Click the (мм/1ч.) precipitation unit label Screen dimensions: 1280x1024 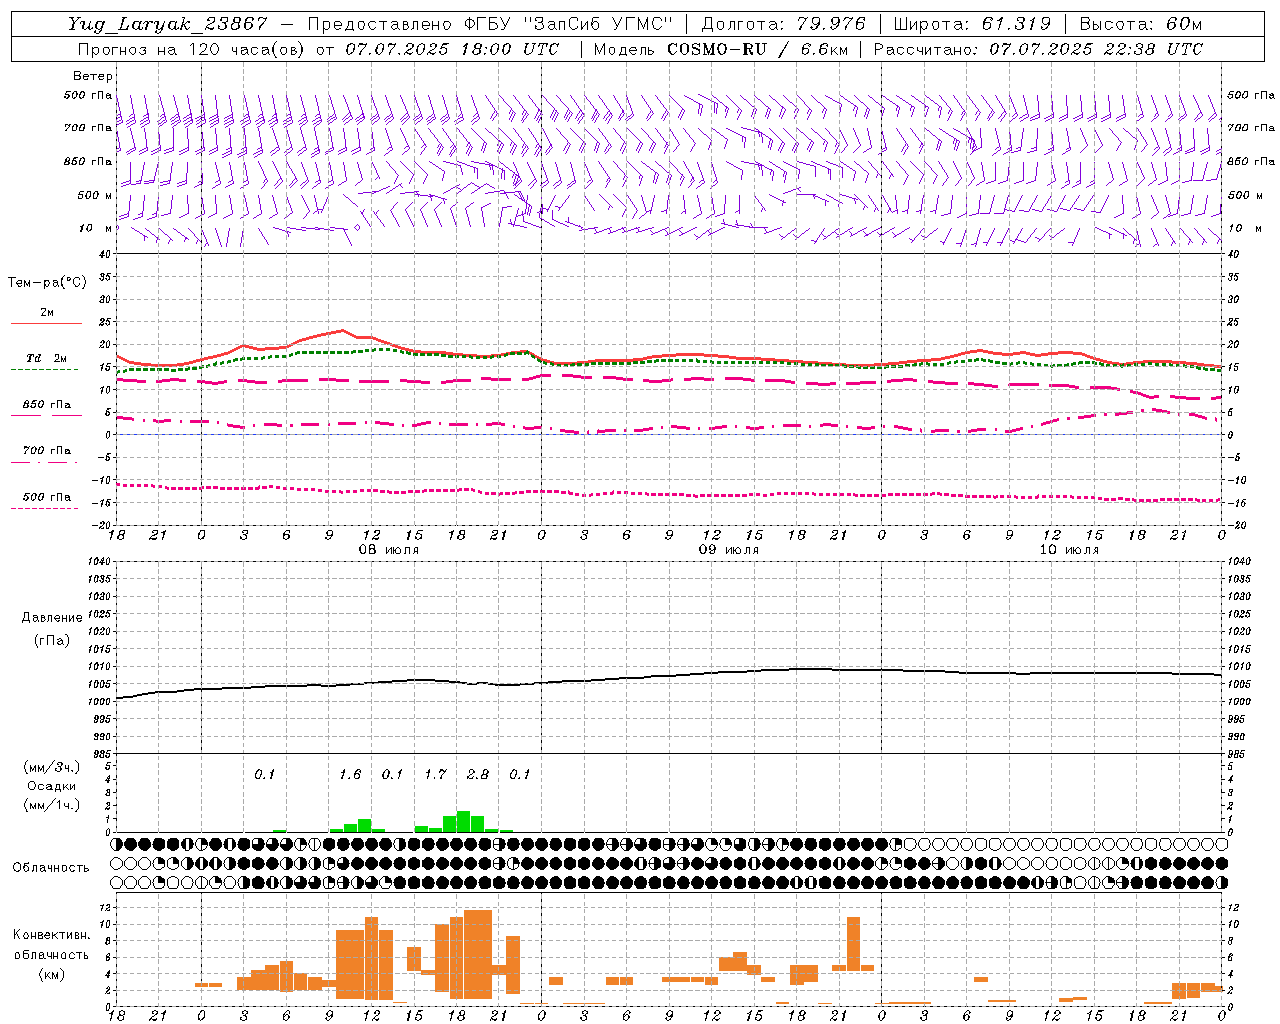52,805
